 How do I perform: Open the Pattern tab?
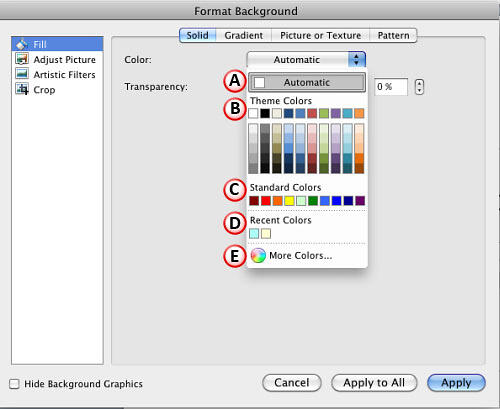pyautogui.click(x=393, y=35)
